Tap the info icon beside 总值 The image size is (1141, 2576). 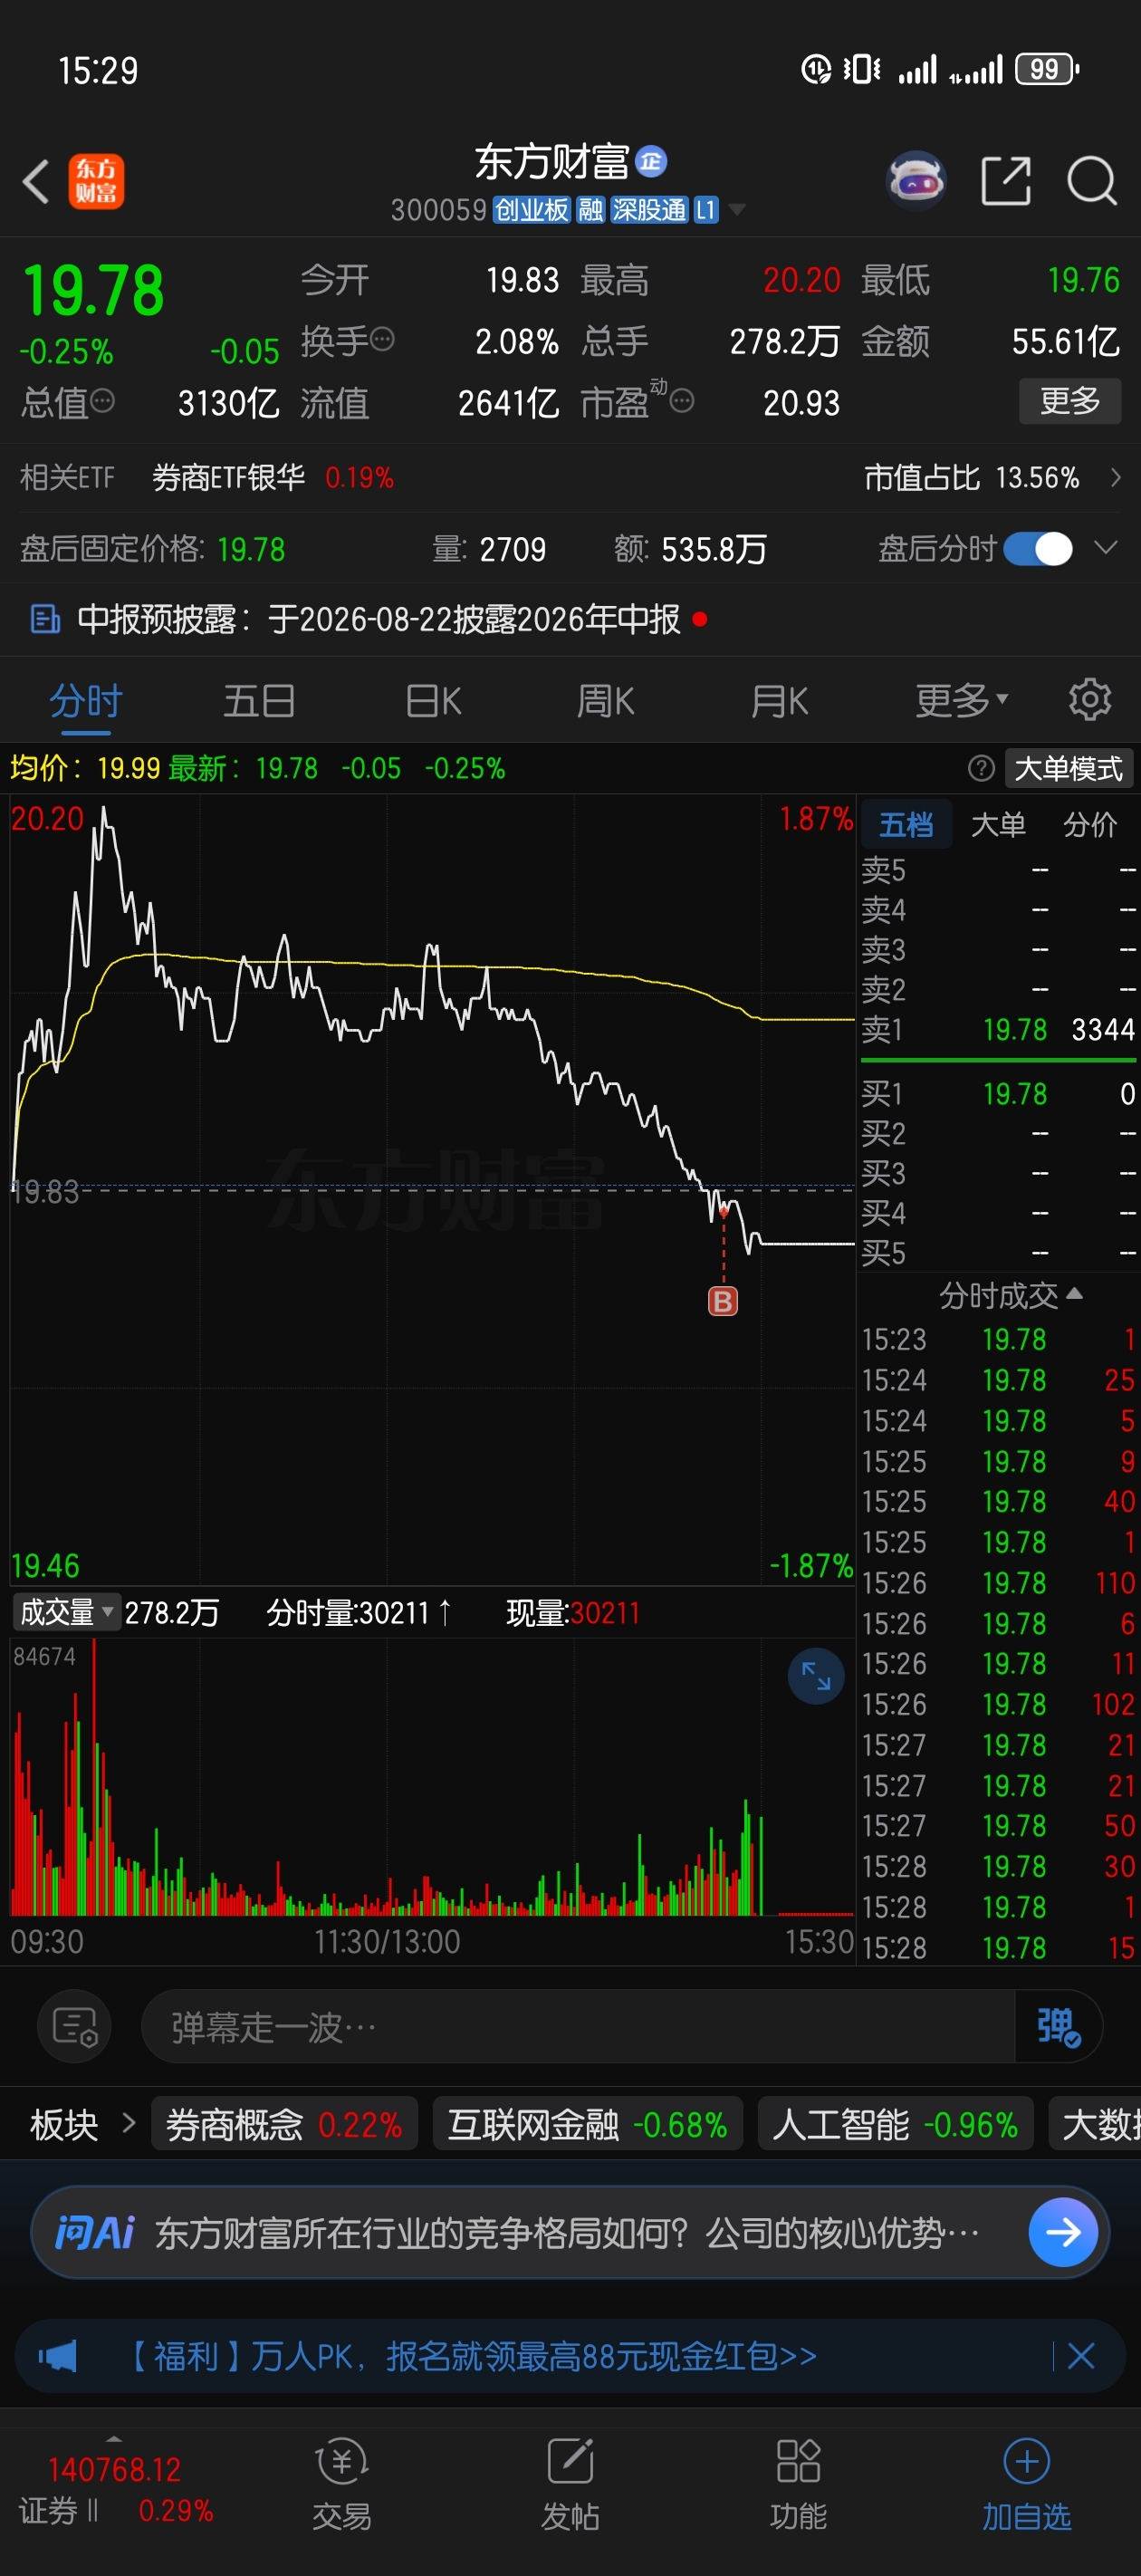pos(102,401)
